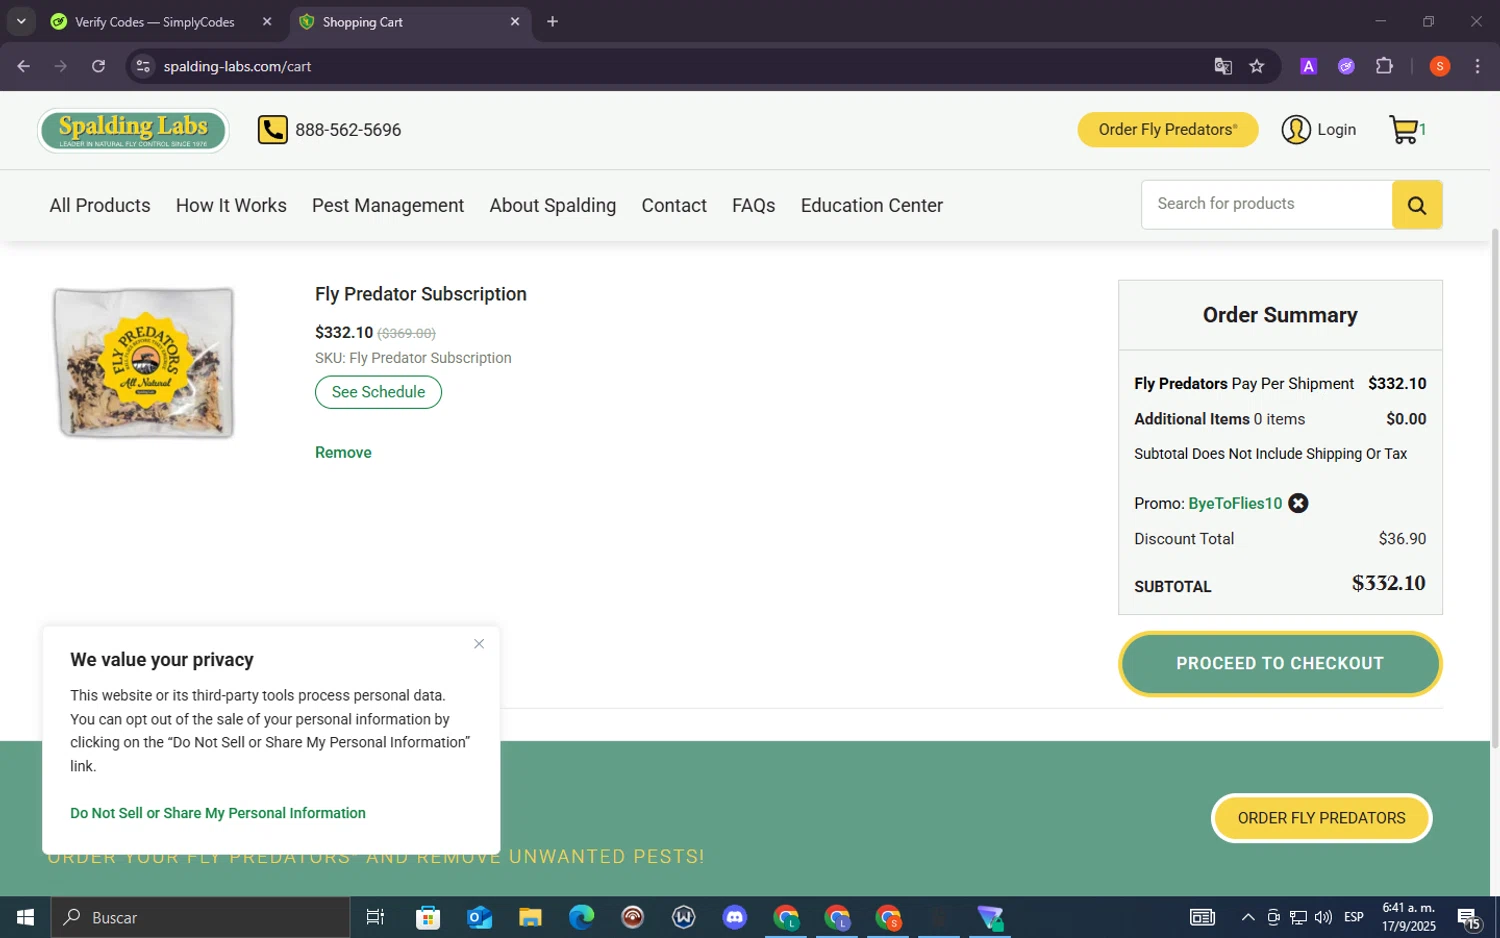
Task: Click the 888-562-5696 phone number
Action: click(x=348, y=130)
